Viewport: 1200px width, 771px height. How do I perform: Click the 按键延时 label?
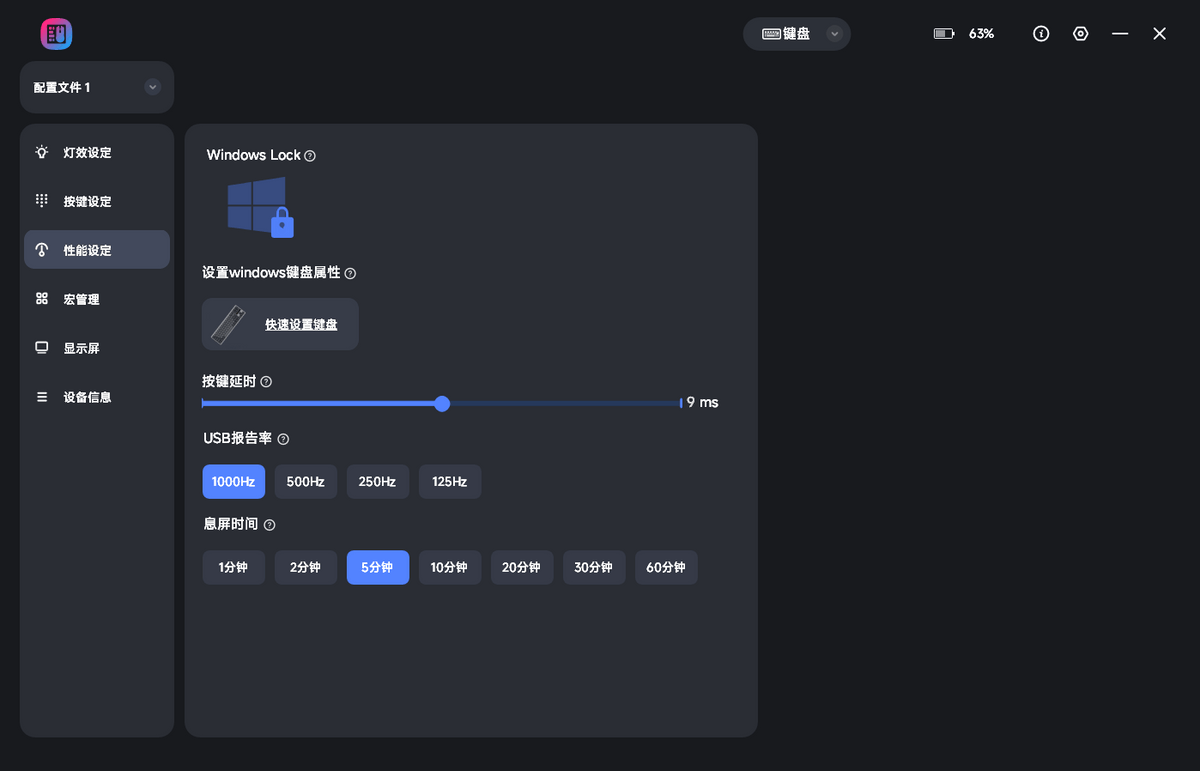point(229,381)
